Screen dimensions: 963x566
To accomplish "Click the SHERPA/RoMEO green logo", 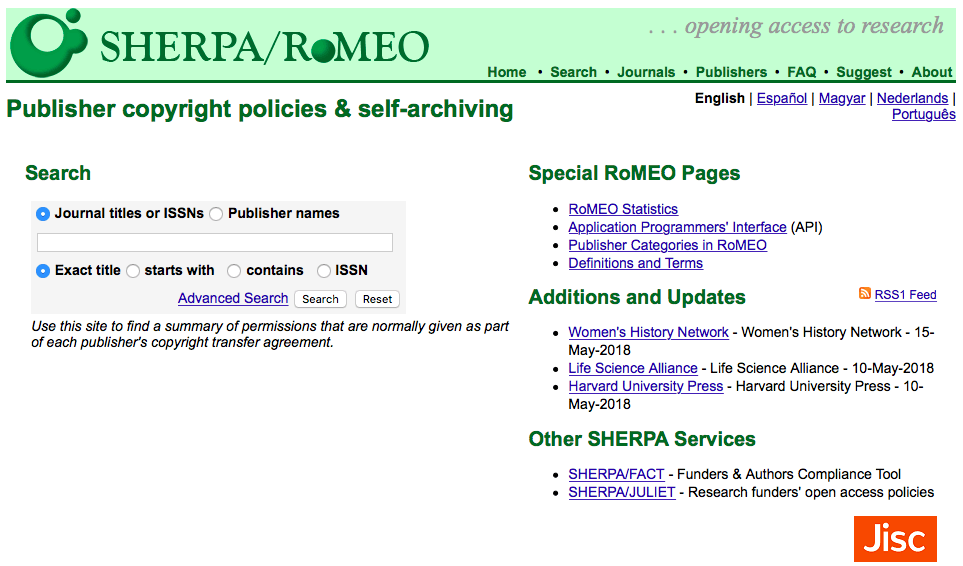I will coord(219,43).
